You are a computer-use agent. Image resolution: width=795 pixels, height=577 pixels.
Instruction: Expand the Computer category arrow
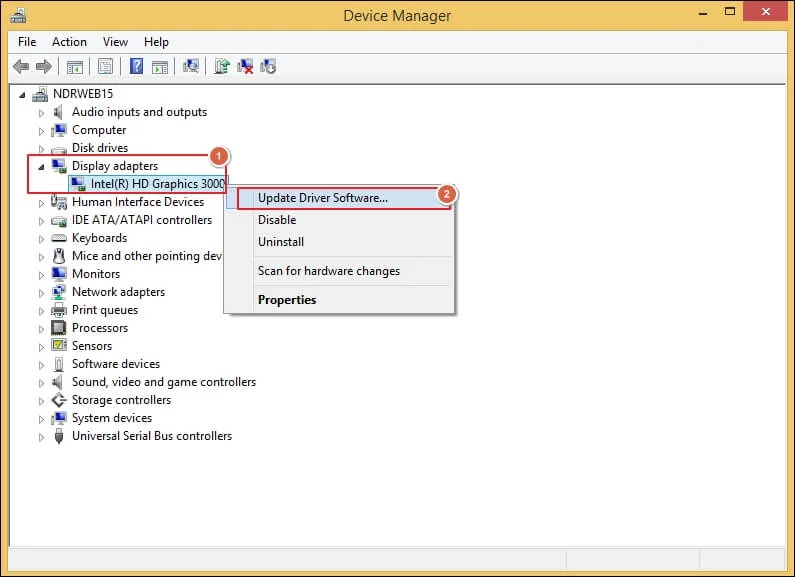pyautogui.click(x=41, y=131)
